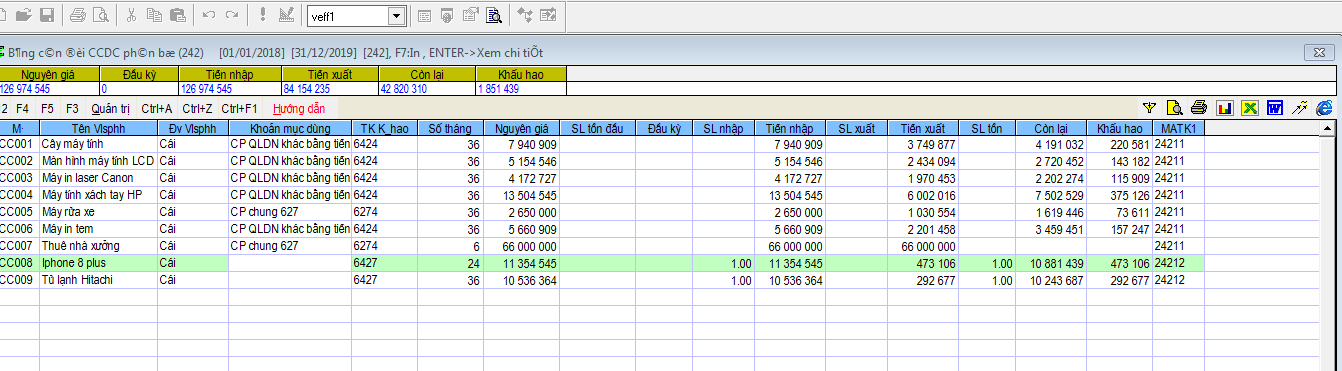Image resolution: width=1342 pixels, height=371 pixels.
Task: Click the Còn lại column header
Action: pyautogui.click(x=1051, y=128)
